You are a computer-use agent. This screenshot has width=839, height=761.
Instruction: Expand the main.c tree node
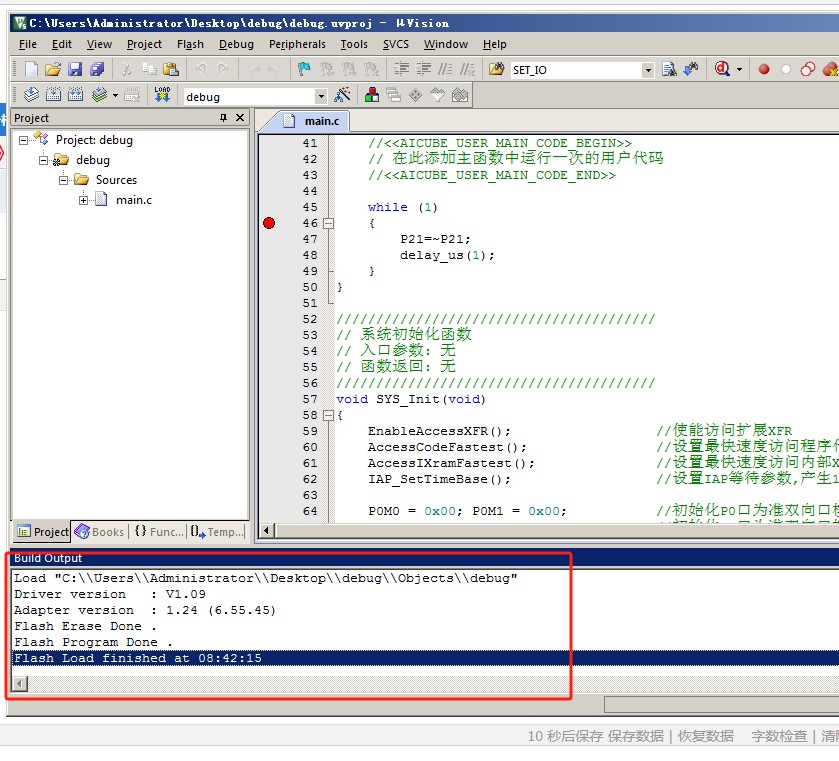click(83, 200)
